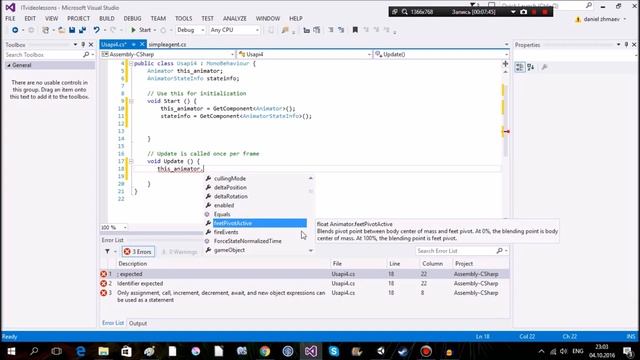The width and height of the screenshot is (640, 360).
Task: Switch to the simpleagent.cs tab
Action: (167, 44)
